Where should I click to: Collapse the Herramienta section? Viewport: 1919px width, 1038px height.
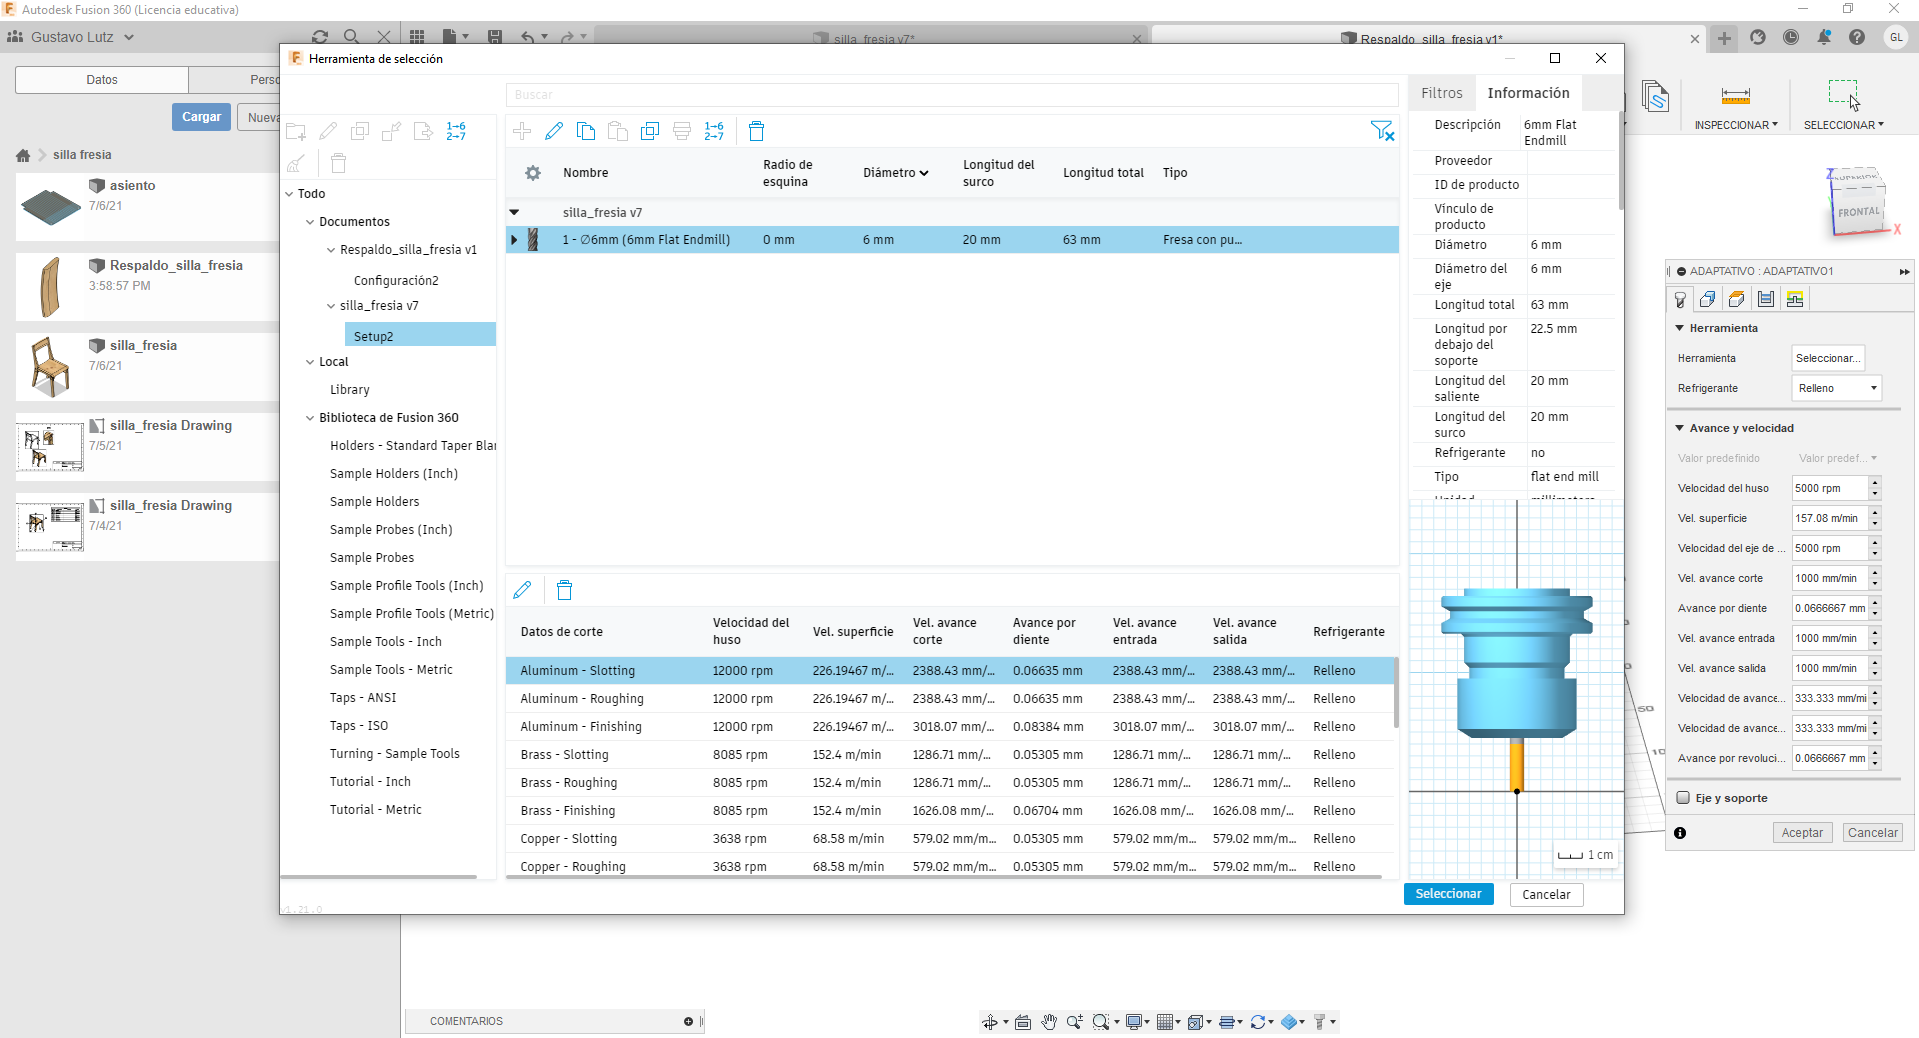point(1680,328)
